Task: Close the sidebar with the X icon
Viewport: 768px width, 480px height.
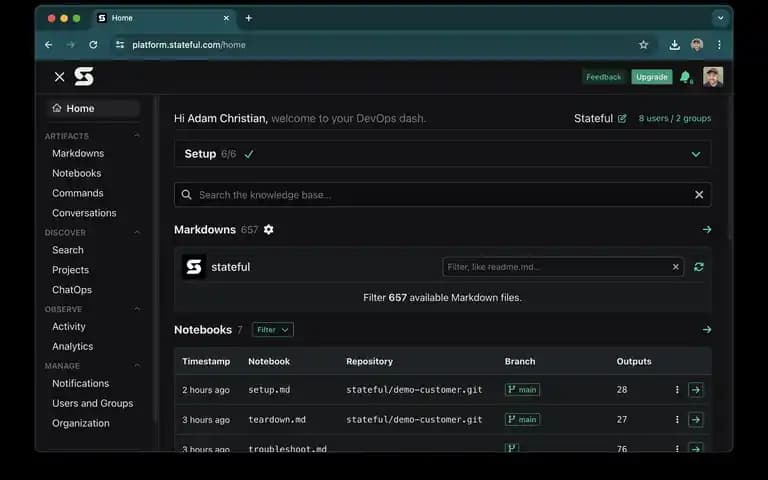Action: pyautogui.click(x=59, y=77)
